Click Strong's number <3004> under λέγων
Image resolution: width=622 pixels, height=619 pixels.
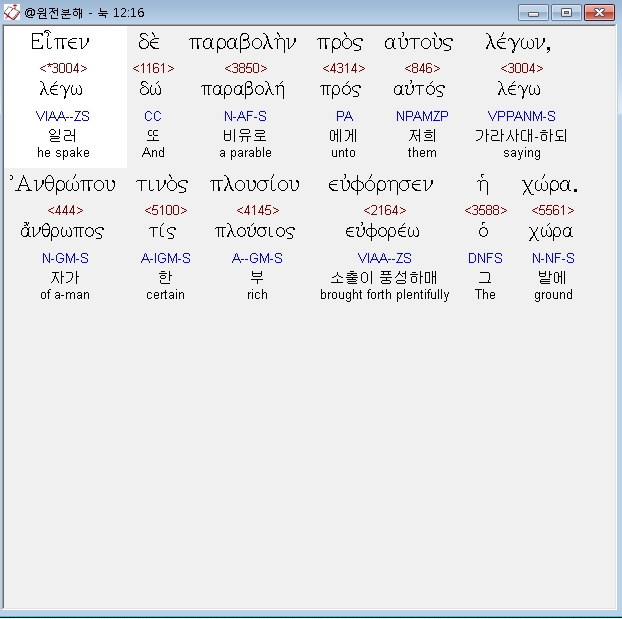(522, 68)
